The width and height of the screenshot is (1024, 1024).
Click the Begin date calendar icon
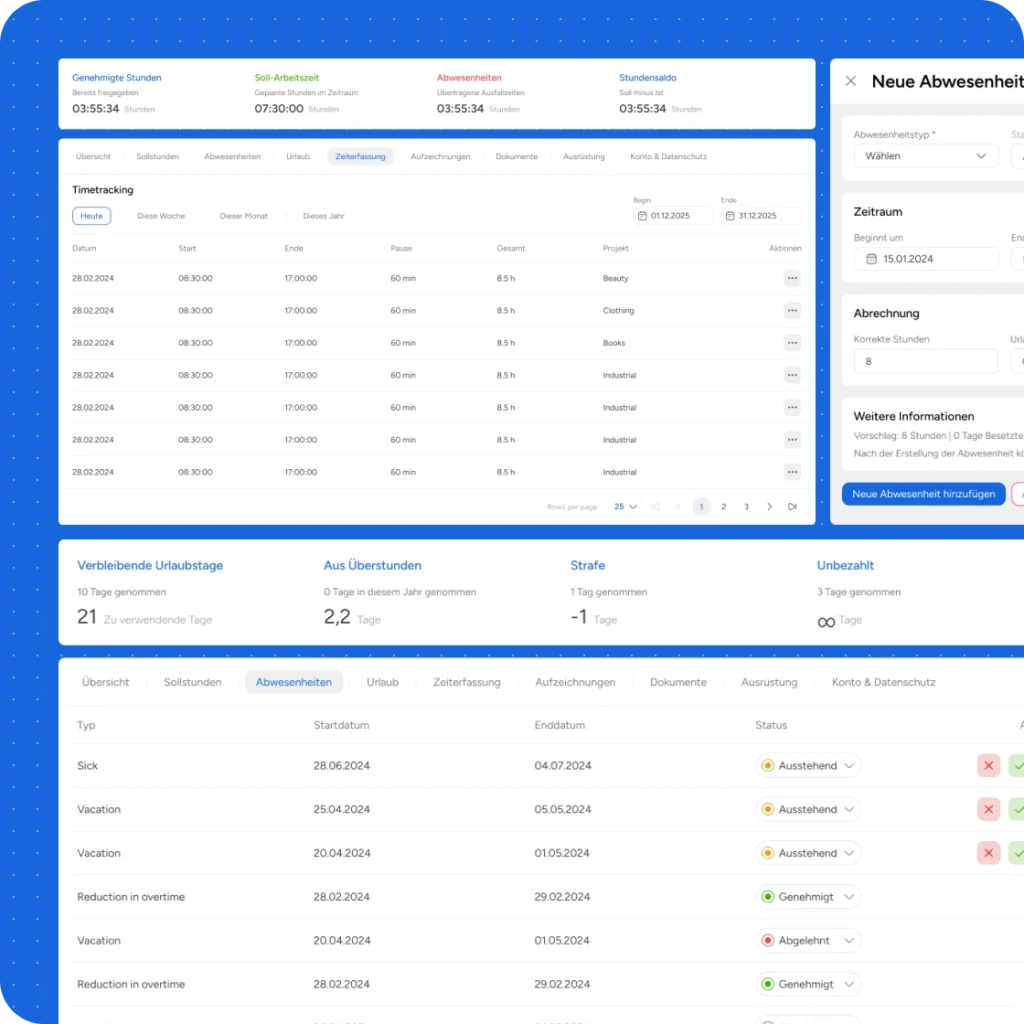tap(641, 216)
